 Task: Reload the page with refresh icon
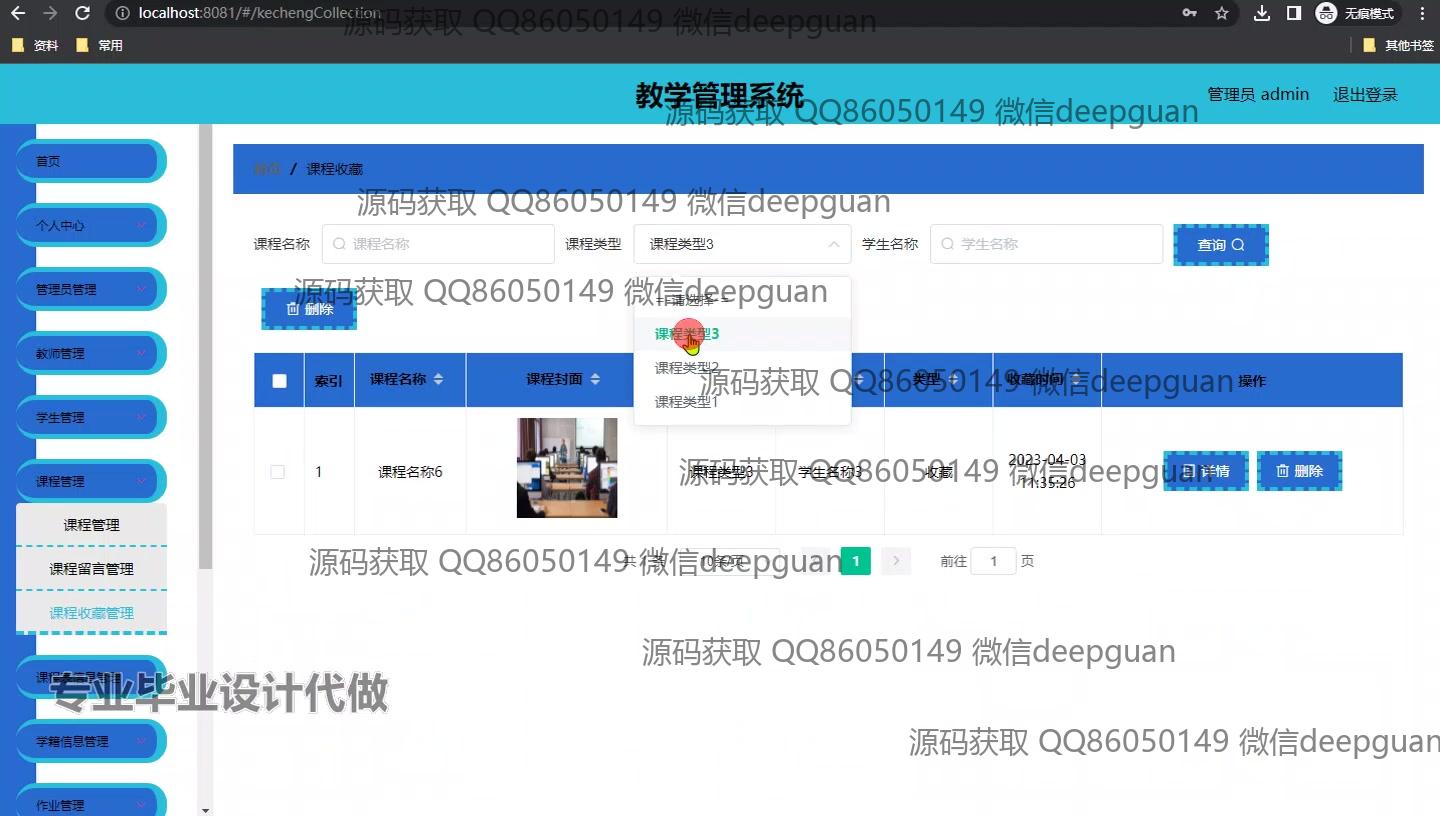(x=83, y=13)
